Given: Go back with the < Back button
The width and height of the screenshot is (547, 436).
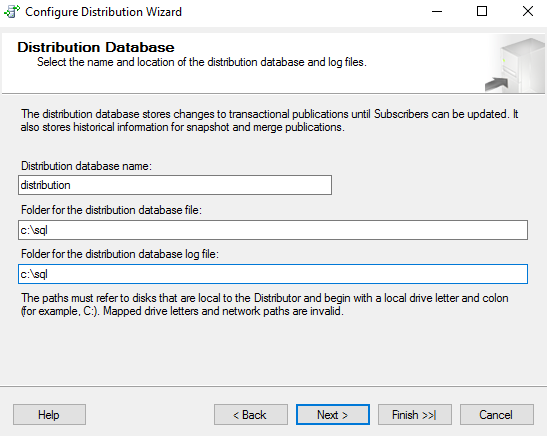Looking at the screenshot, I should point(251,415).
